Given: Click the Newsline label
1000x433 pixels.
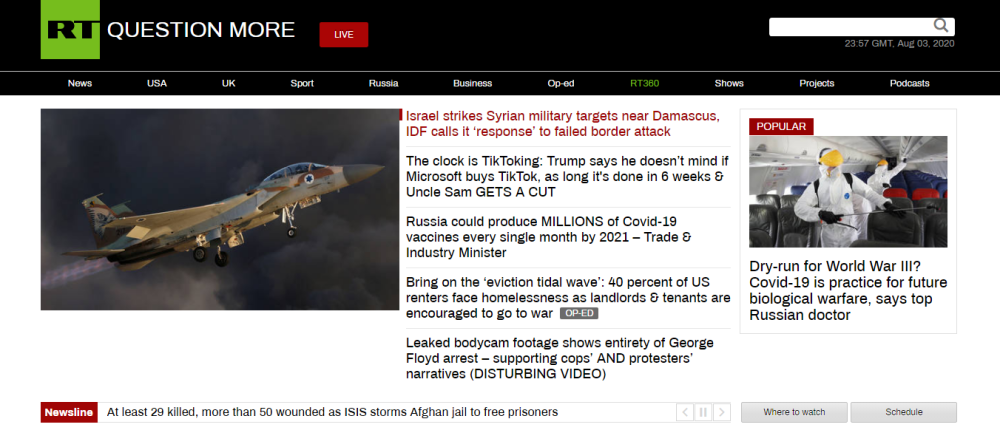Looking at the screenshot, I should coord(69,413).
